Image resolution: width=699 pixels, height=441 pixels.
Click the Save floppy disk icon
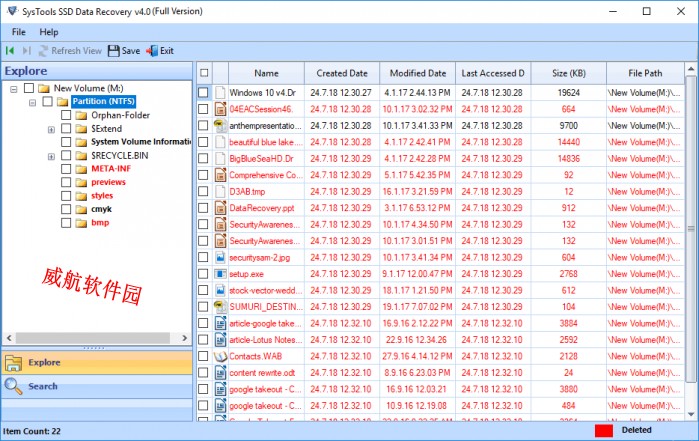(x=114, y=51)
